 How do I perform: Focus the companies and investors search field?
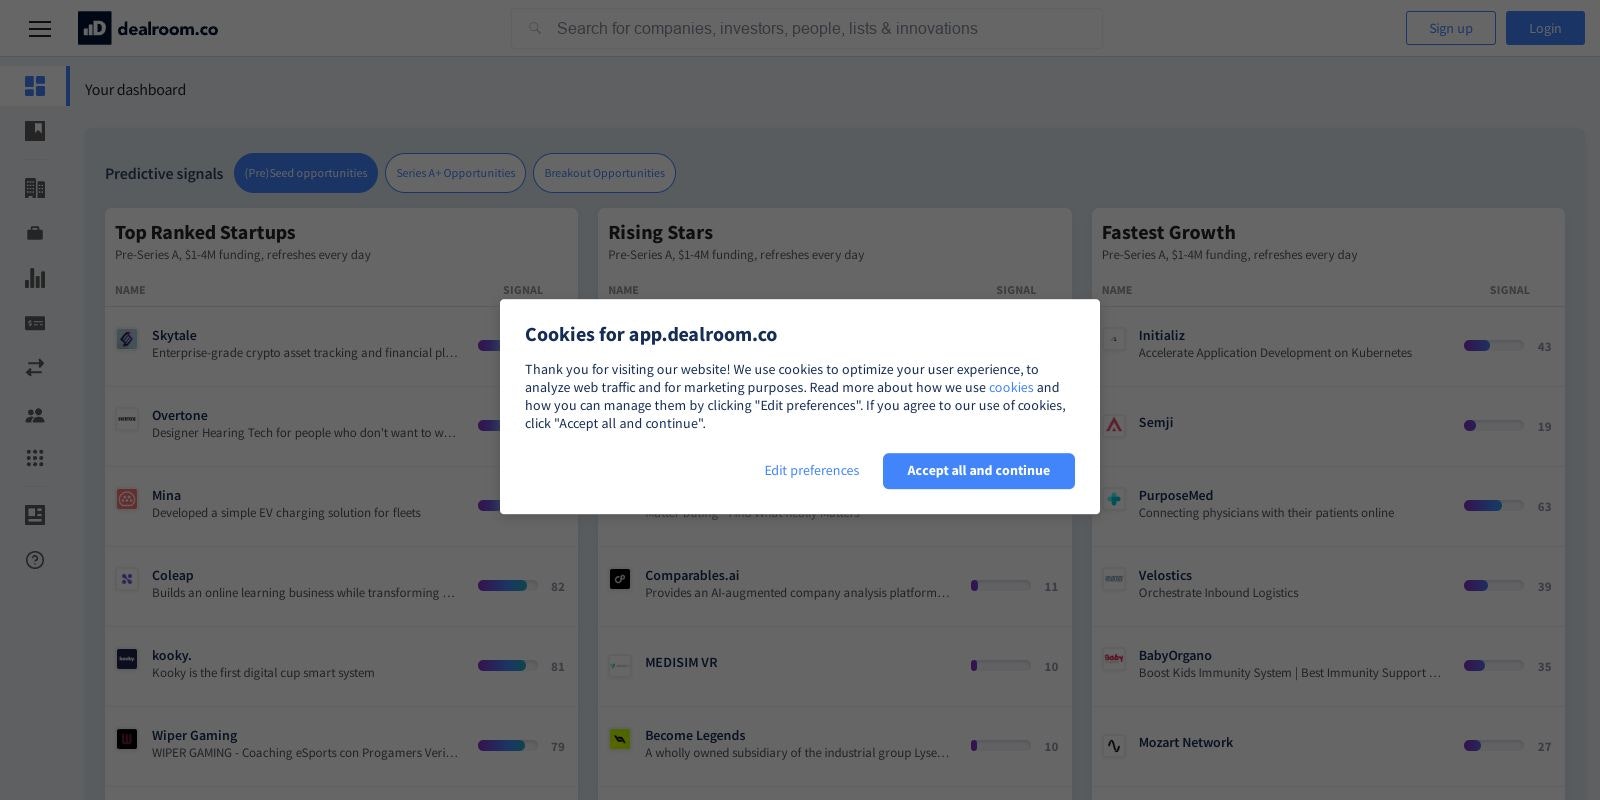pos(807,29)
